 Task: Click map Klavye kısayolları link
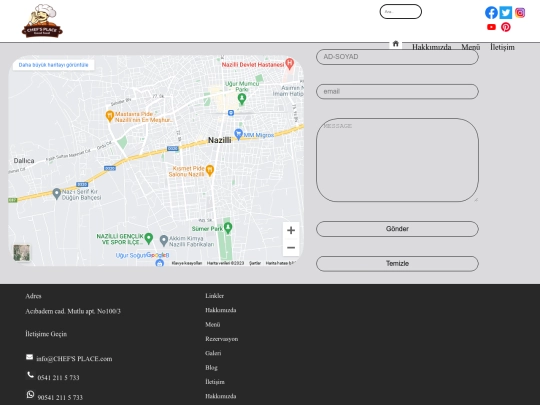[187, 263]
